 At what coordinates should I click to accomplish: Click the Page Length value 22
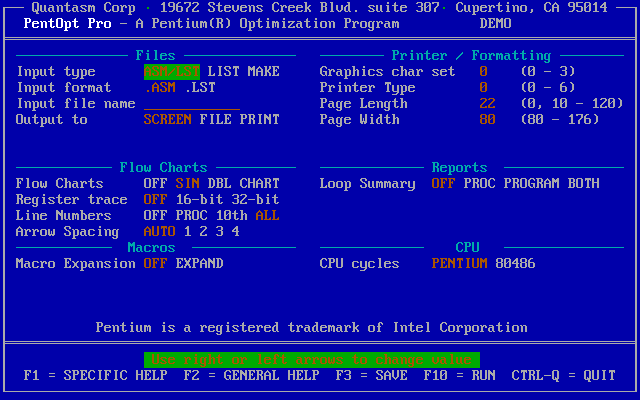point(487,104)
